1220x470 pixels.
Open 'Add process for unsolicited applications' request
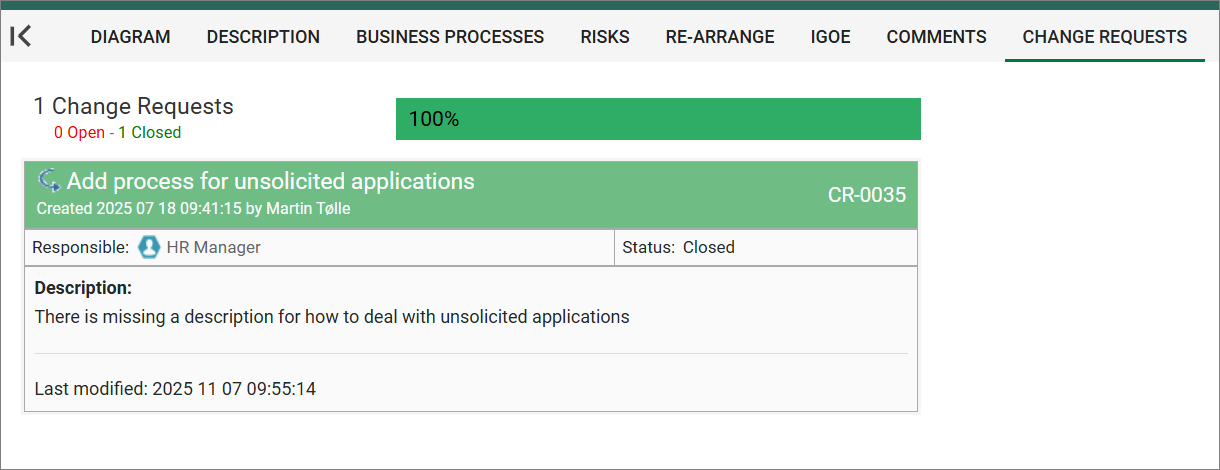point(270,181)
